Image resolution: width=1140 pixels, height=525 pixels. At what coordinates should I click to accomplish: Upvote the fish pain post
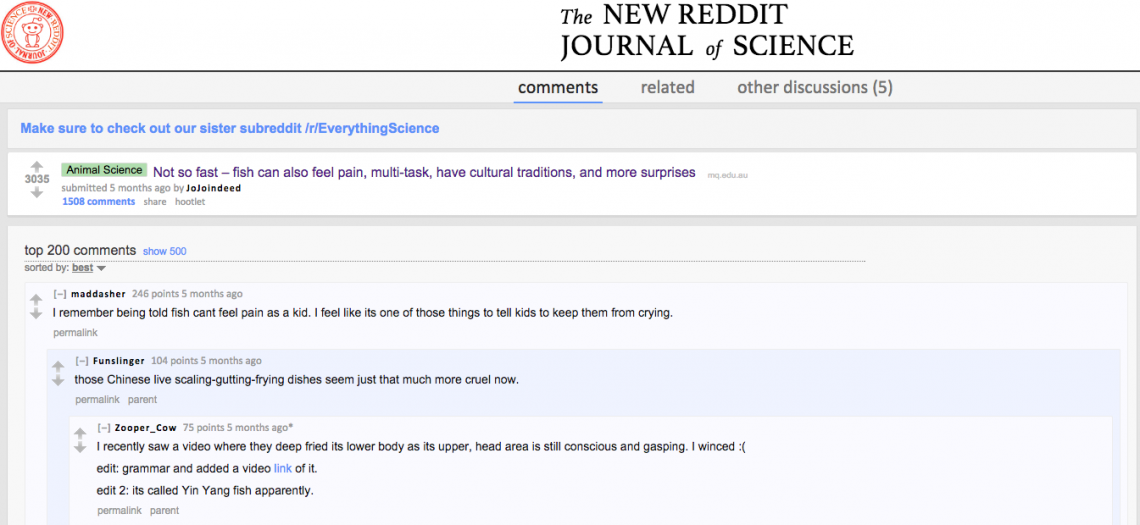point(36,166)
